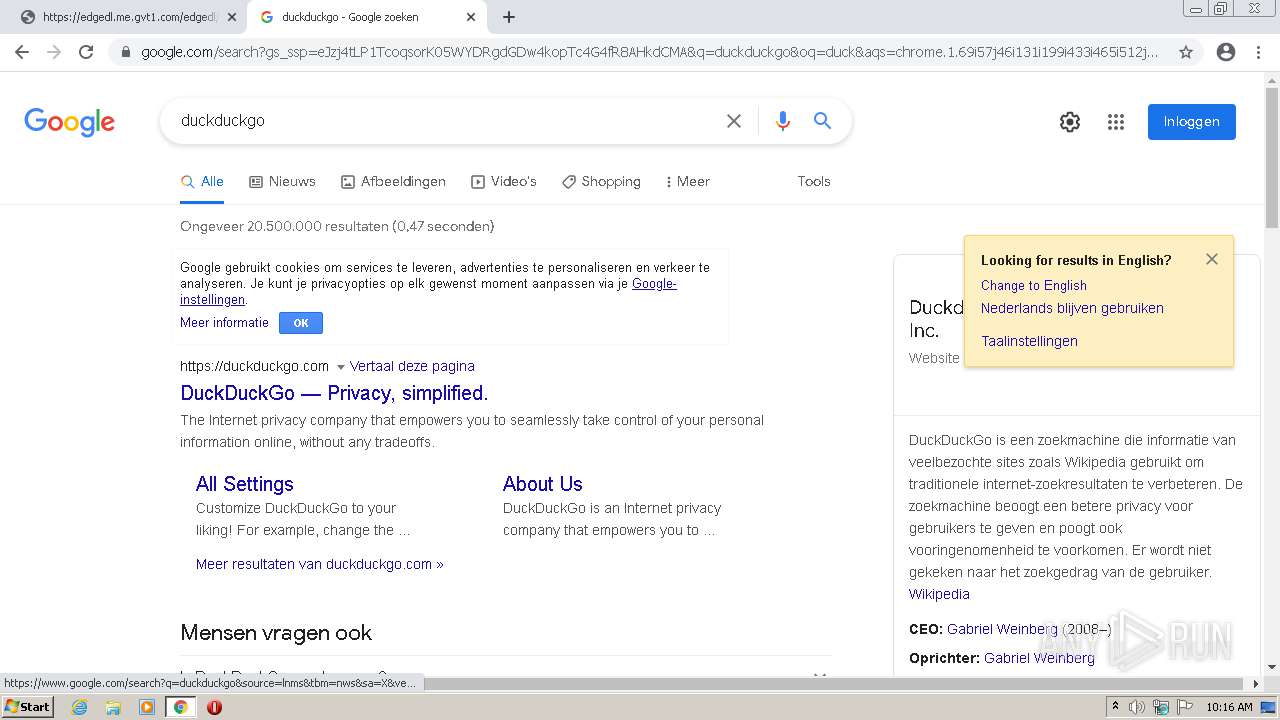Start voice search with microphone

[783, 121]
